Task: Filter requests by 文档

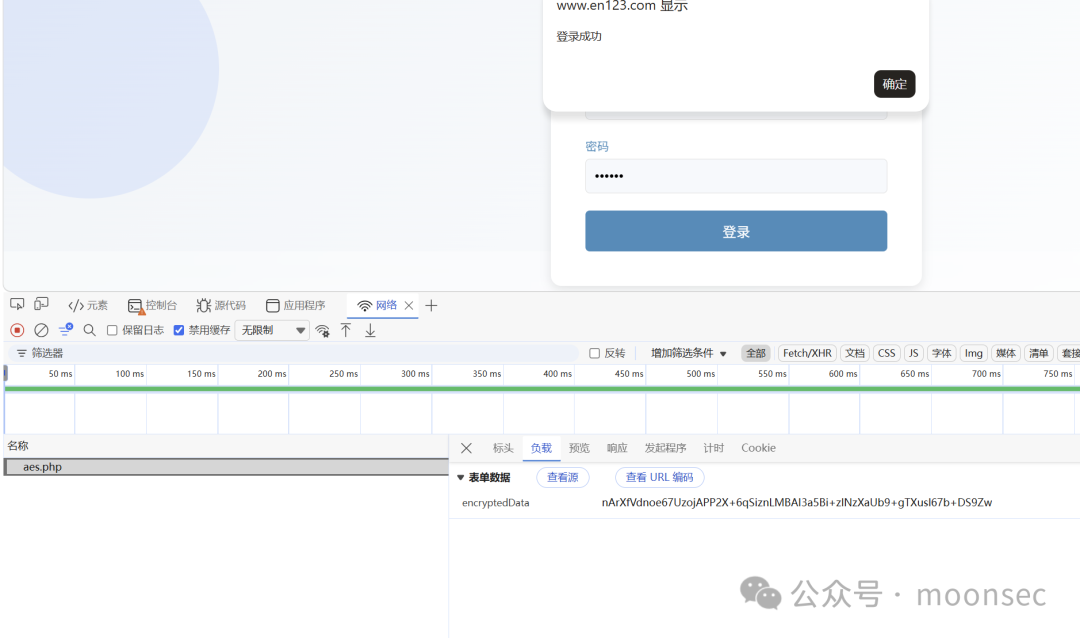Action: coord(855,353)
